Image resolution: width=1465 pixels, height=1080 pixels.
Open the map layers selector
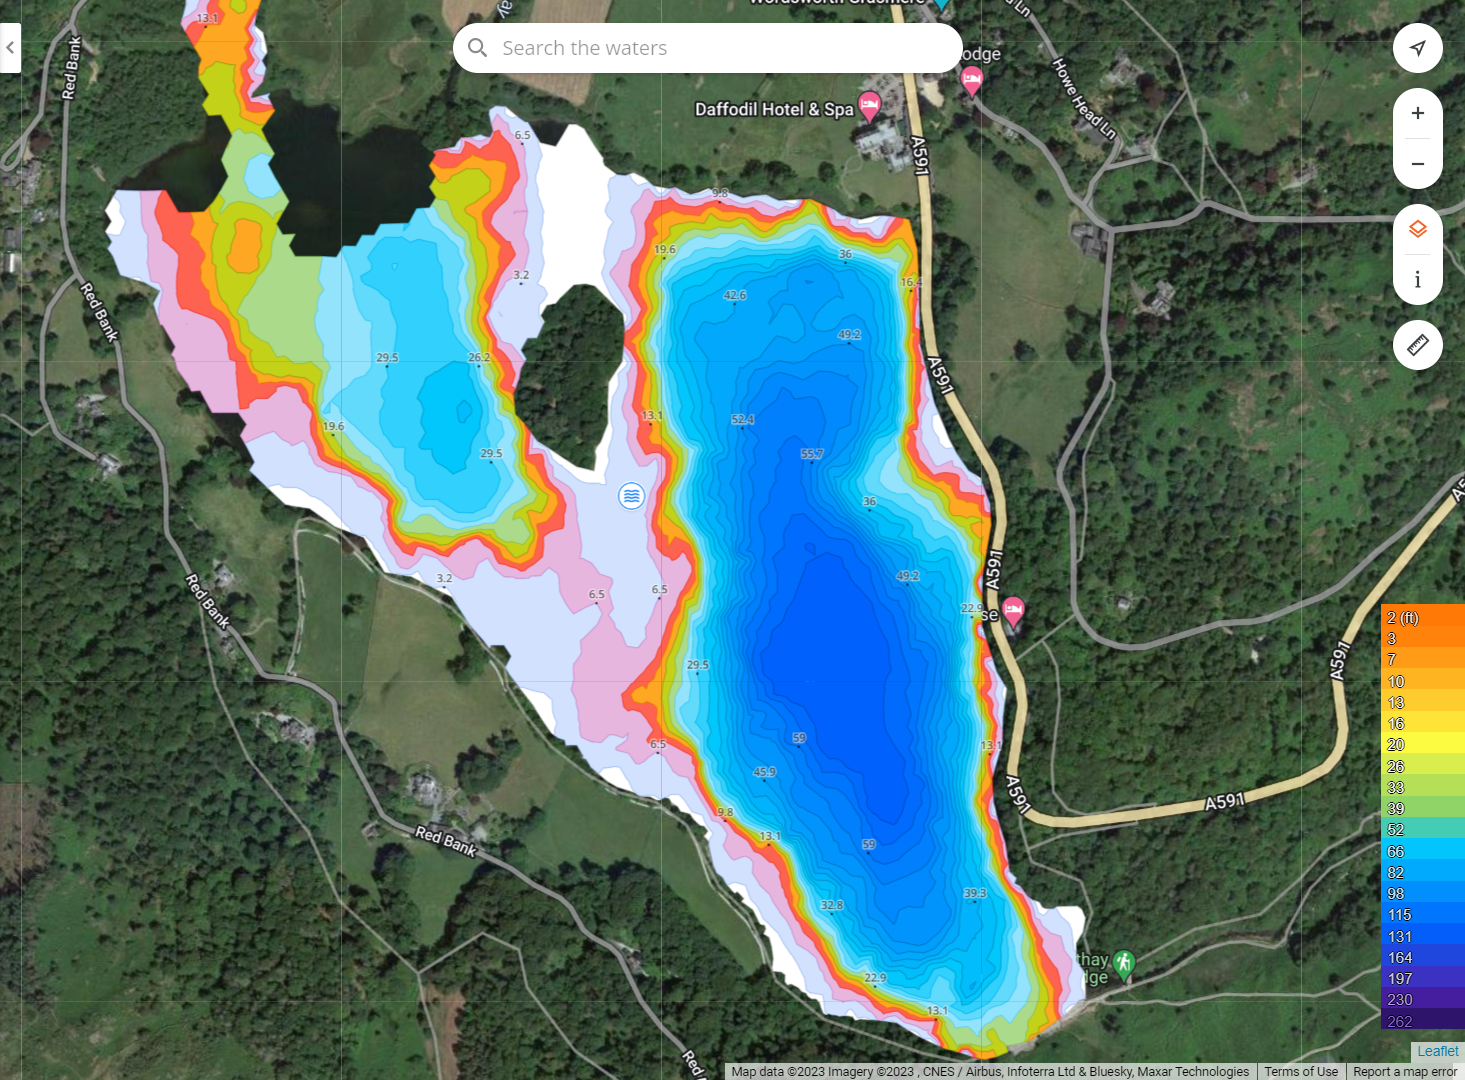1417,229
